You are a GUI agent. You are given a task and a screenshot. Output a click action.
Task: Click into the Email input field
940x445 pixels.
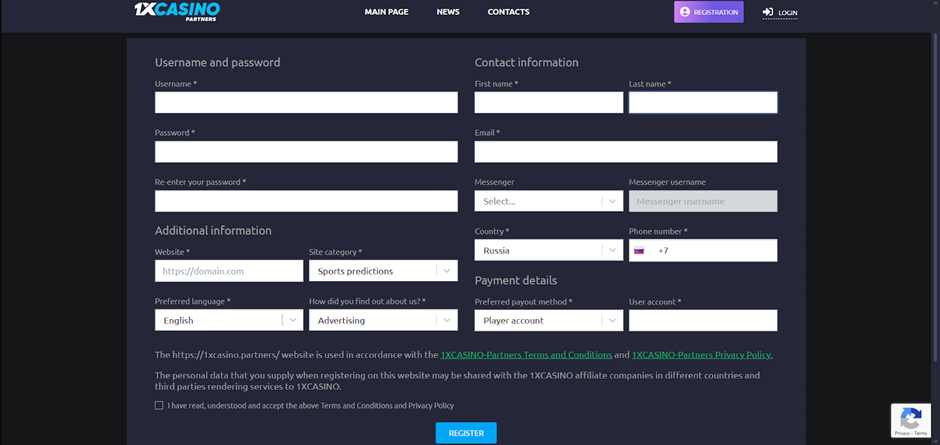click(625, 152)
